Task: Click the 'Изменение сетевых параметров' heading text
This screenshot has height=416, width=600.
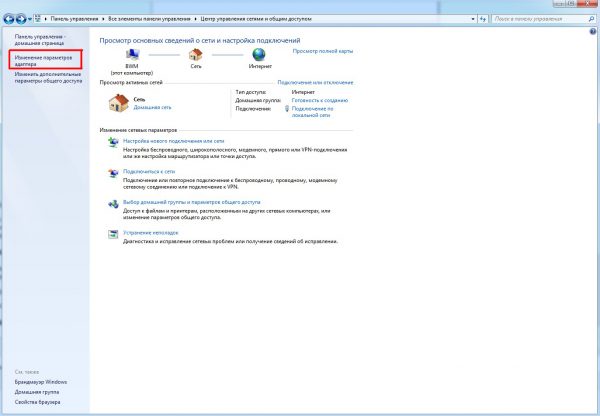Action: coord(138,130)
